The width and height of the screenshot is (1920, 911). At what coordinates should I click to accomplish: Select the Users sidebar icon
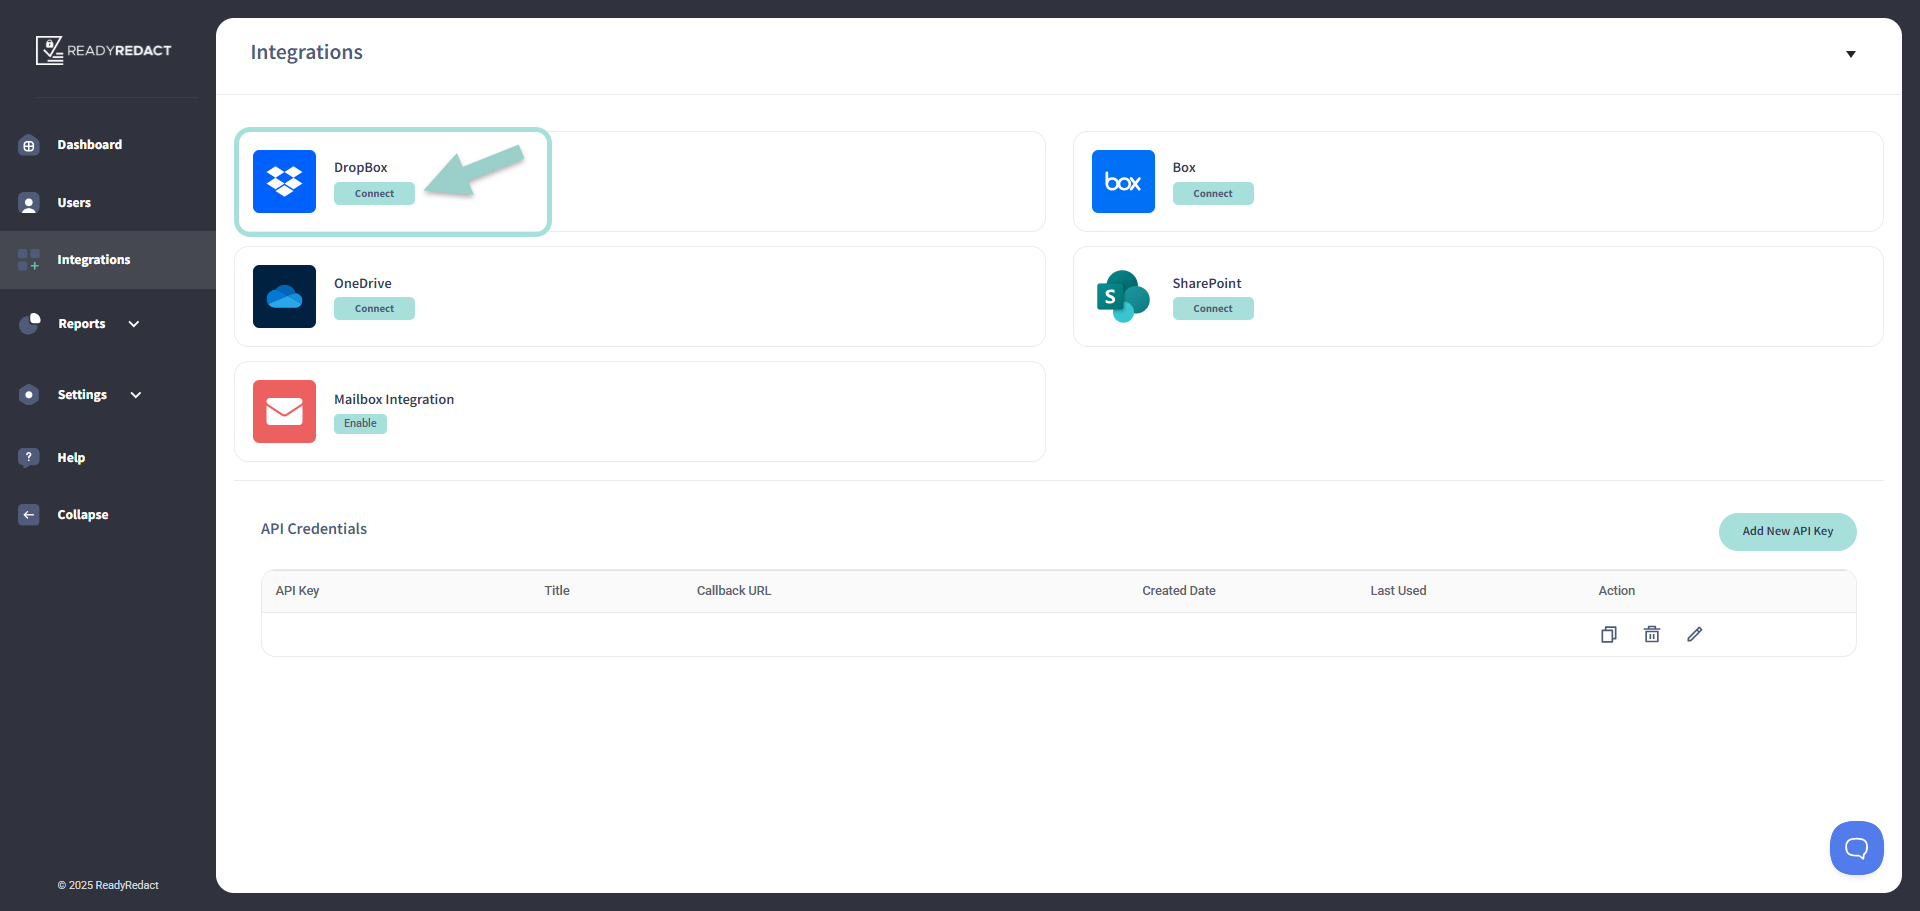click(x=29, y=203)
